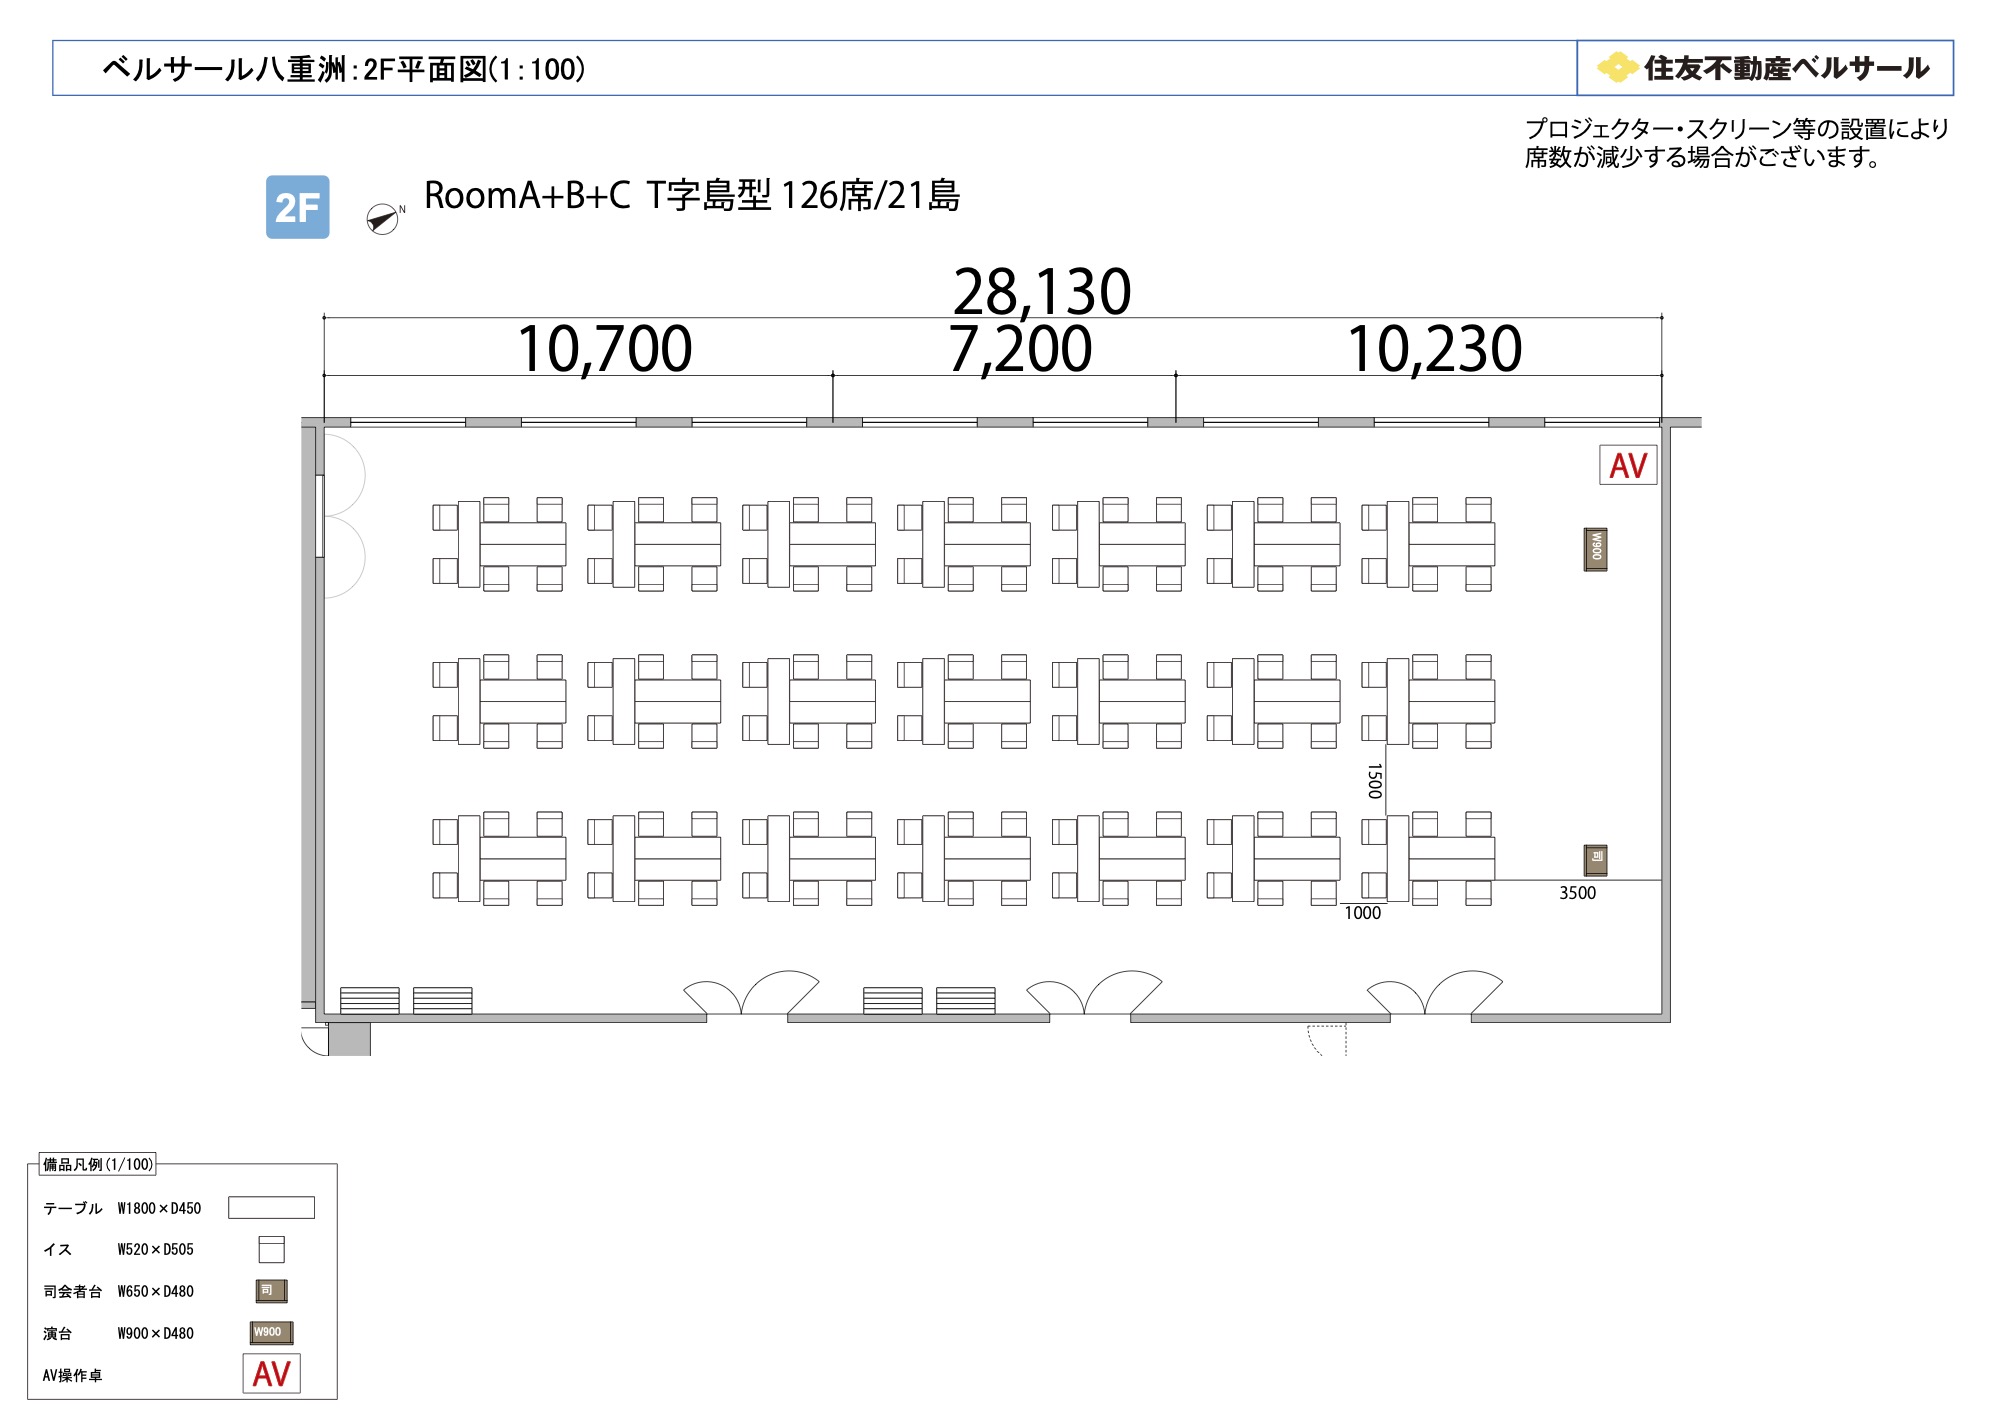Click the heading RoomA+B+C T字島型 126席/21島
The image size is (2000, 1414).
pyautogui.click(x=692, y=196)
